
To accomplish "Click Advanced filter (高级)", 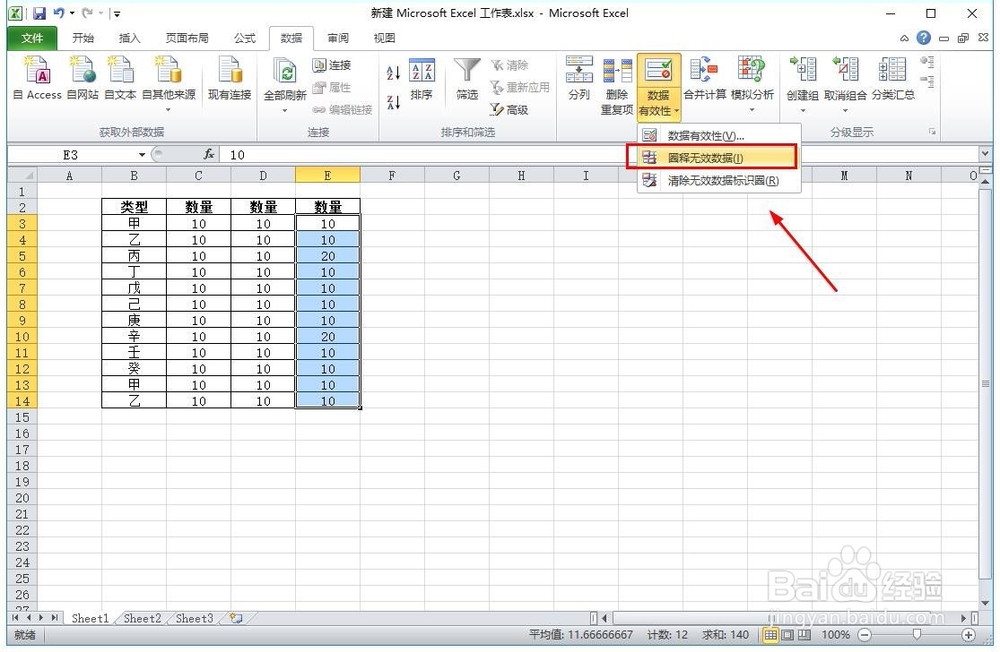I will point(509,110).
